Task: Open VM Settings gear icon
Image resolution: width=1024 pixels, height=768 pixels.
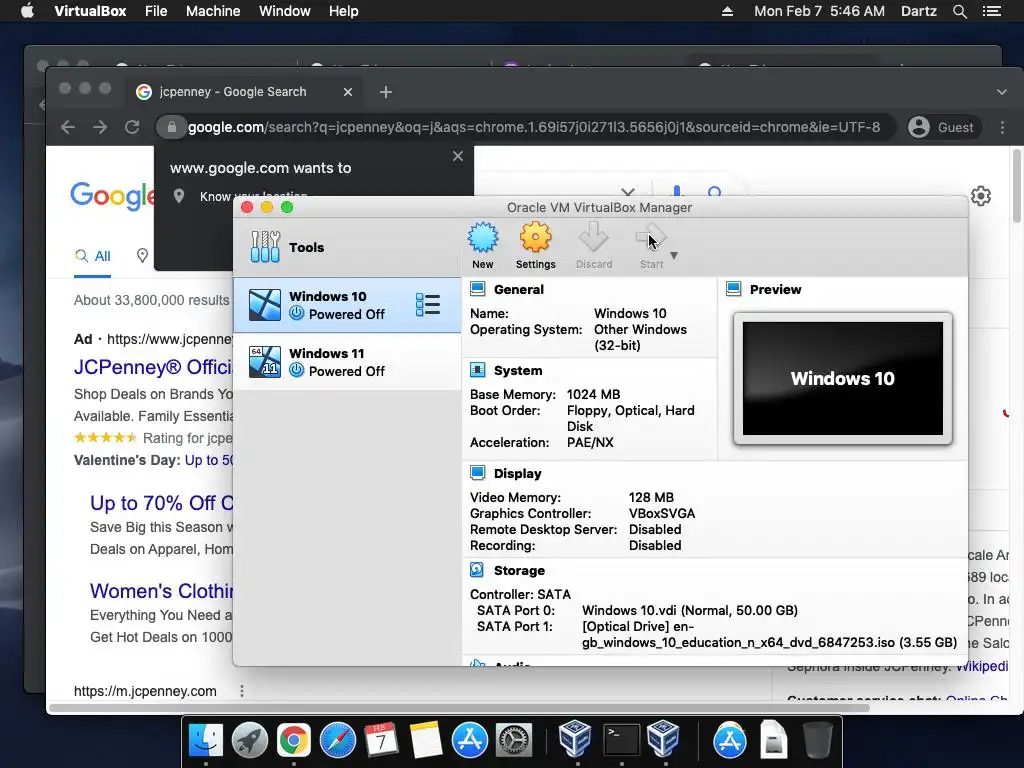Action: (x=536, y=238)
